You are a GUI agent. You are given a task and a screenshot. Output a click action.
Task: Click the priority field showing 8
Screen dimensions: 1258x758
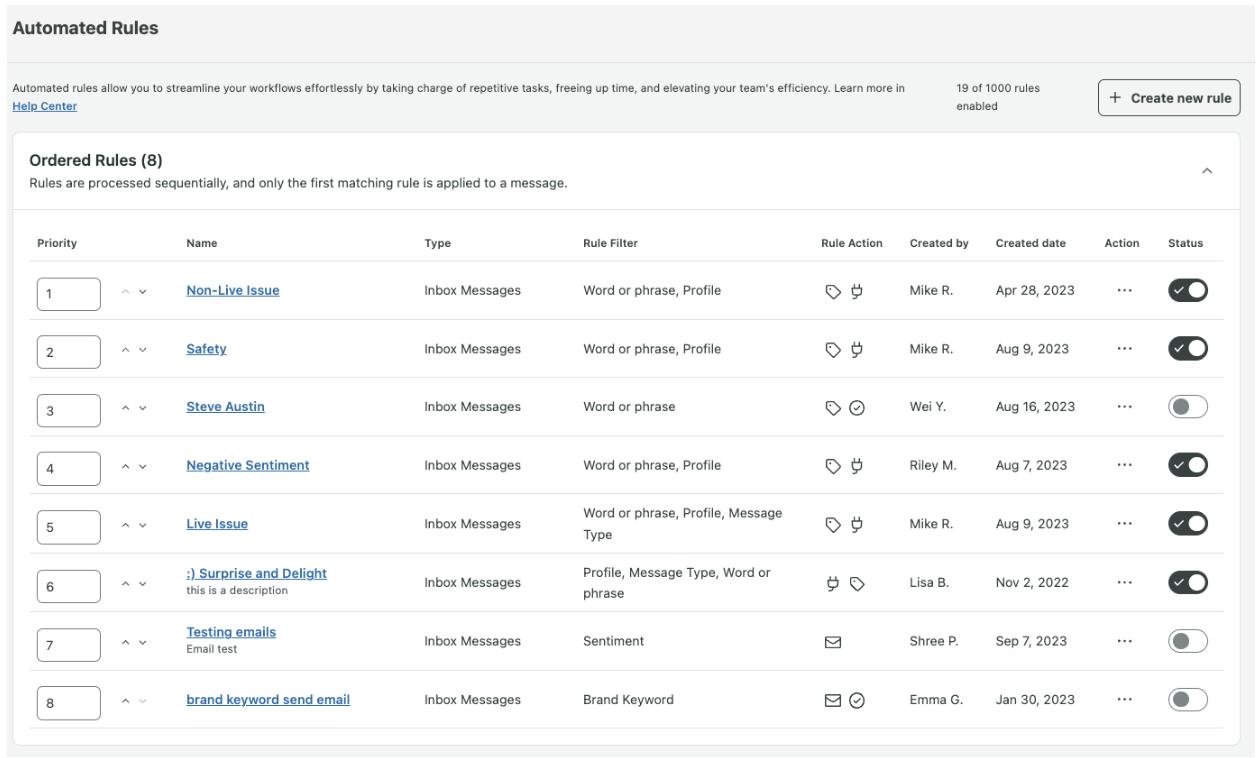click(x=69, y=703)
